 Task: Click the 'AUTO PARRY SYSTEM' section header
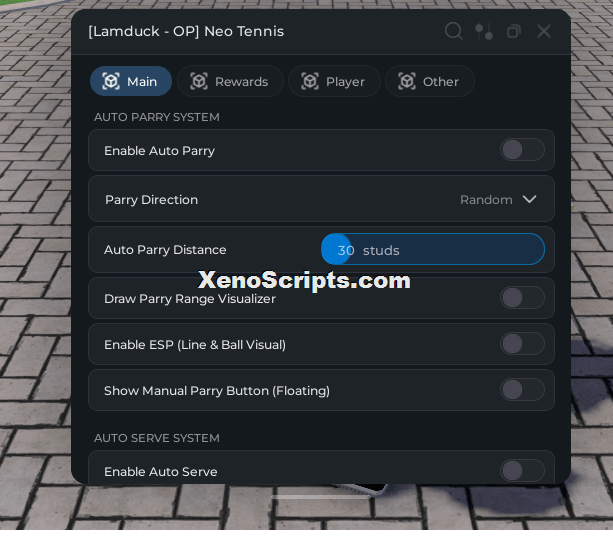[x=157, y=117]
